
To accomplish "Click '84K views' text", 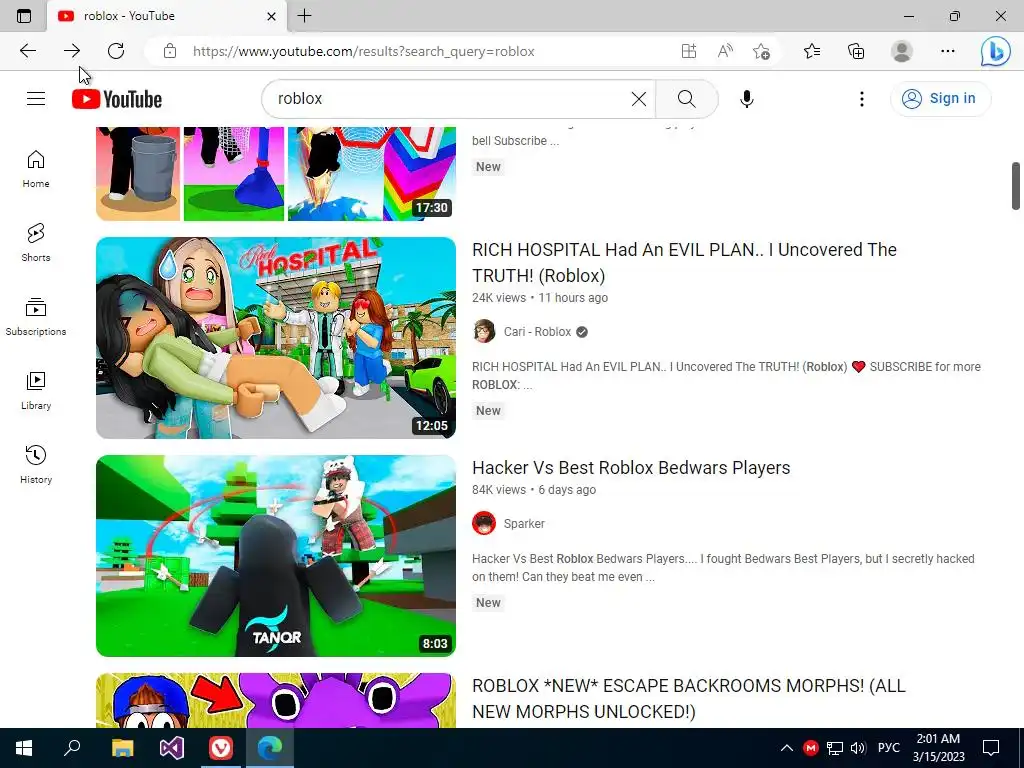I will coord(498,490).
